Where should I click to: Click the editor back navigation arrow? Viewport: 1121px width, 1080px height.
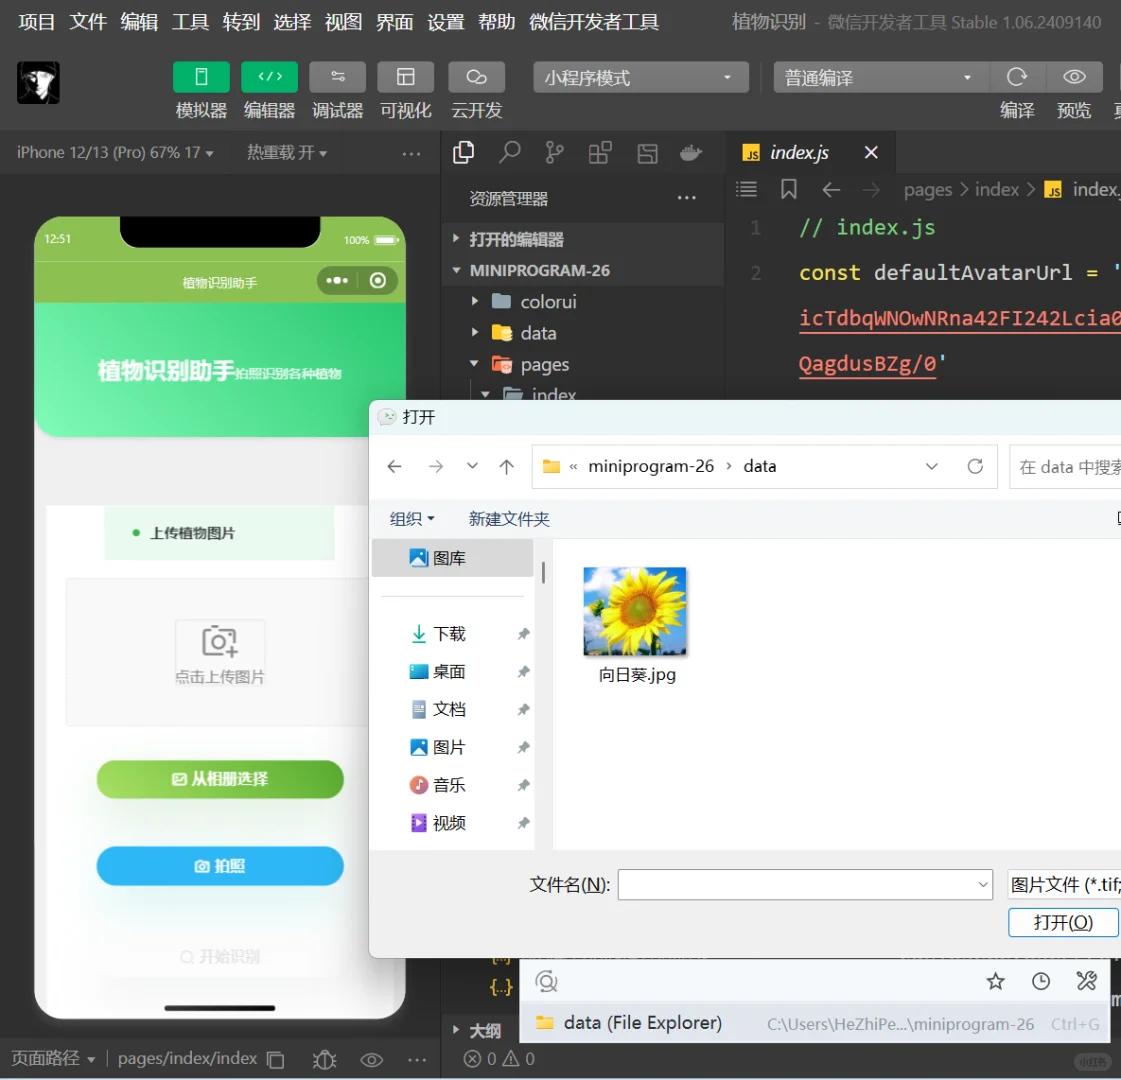point(831,189)
